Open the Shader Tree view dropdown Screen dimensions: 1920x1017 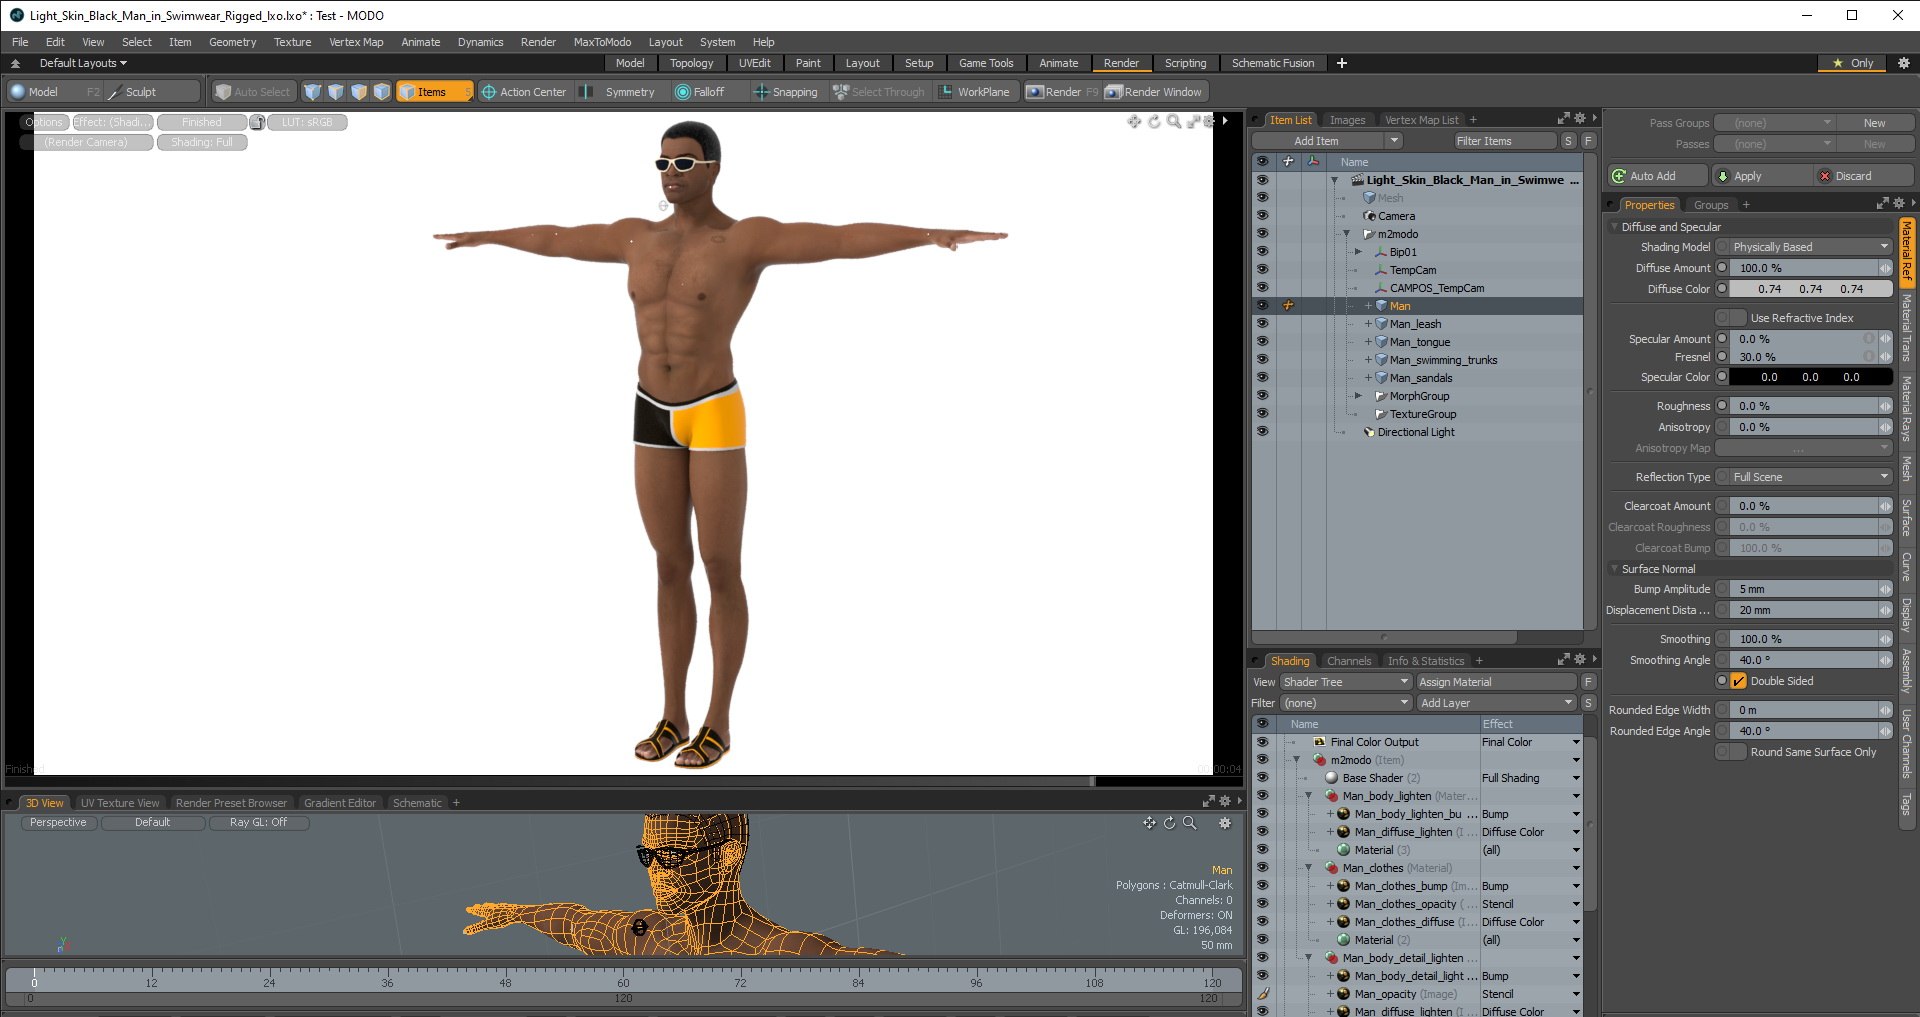(1345, 682)
